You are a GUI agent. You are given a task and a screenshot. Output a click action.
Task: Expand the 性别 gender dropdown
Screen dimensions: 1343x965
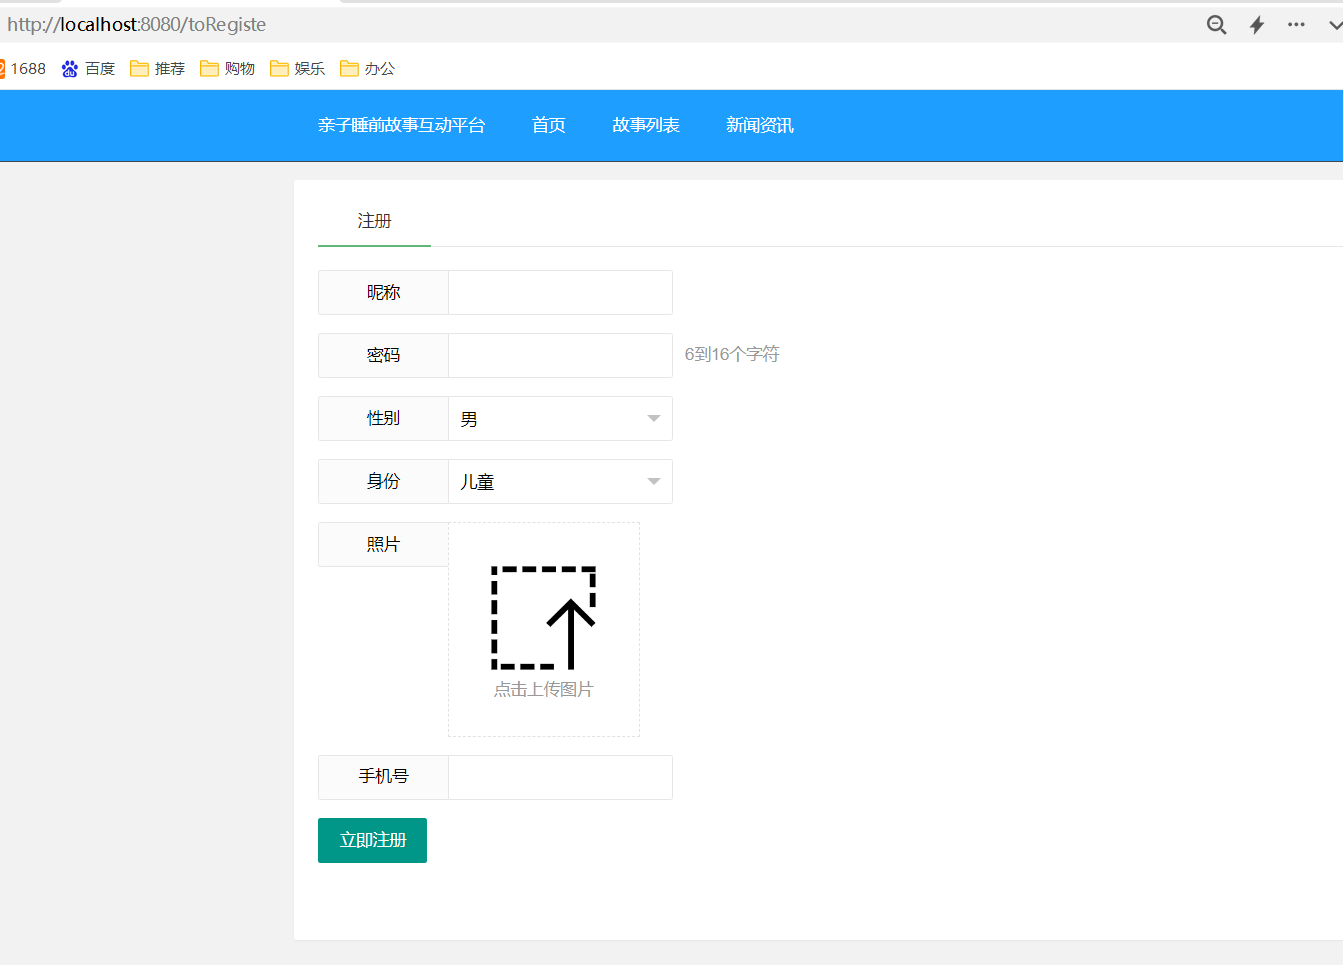[x=560, y=419]
